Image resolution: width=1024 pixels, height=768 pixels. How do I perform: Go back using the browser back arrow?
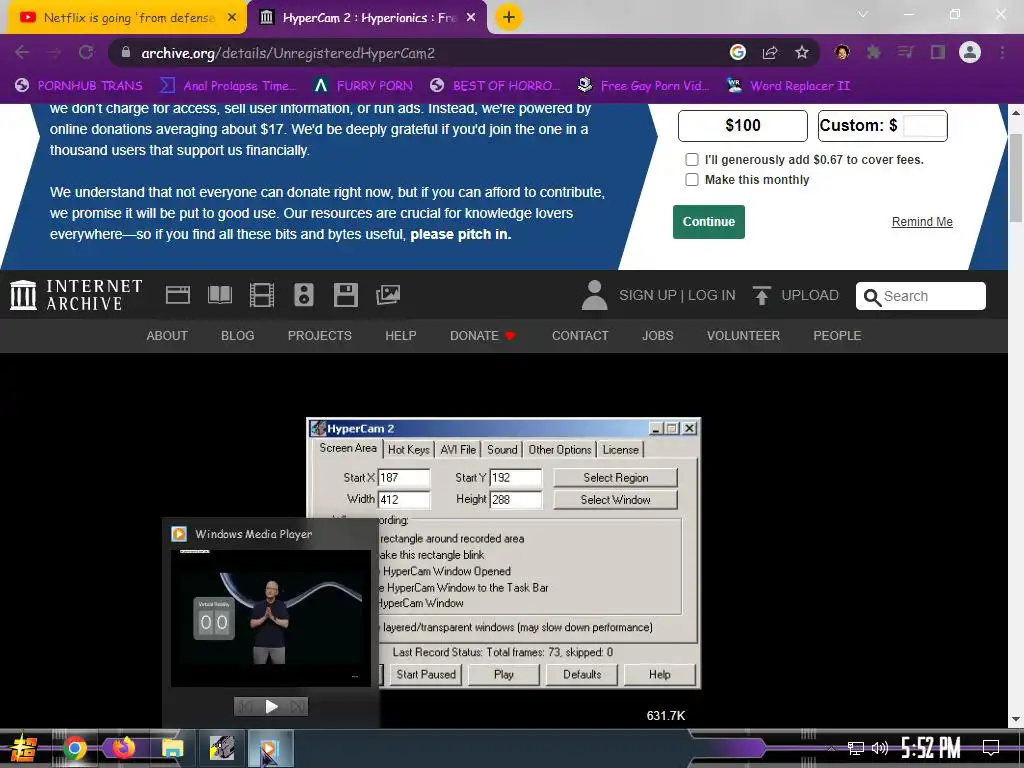(22, 52)
